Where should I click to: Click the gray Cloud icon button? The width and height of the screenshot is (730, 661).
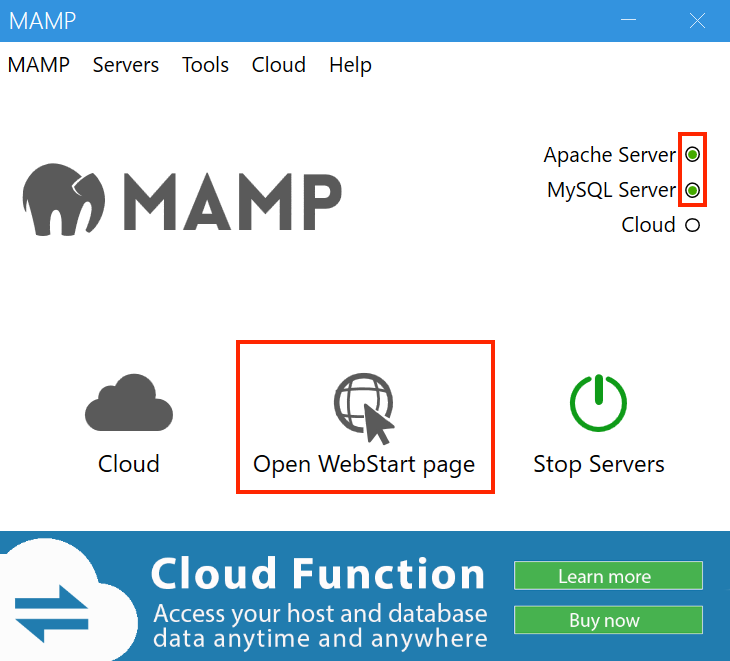[x=129, y=402]
